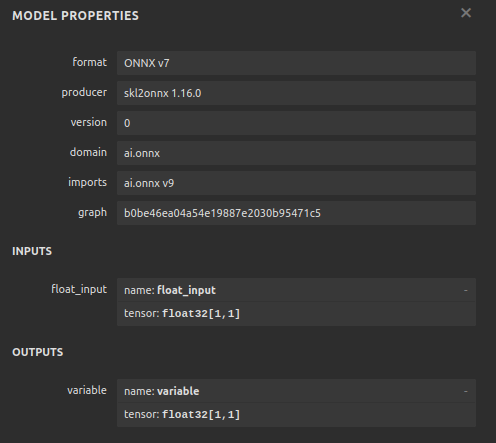Collapse the float_input details toggle
Viewport: 496px width, 443px height.
(x=466, y=290)
